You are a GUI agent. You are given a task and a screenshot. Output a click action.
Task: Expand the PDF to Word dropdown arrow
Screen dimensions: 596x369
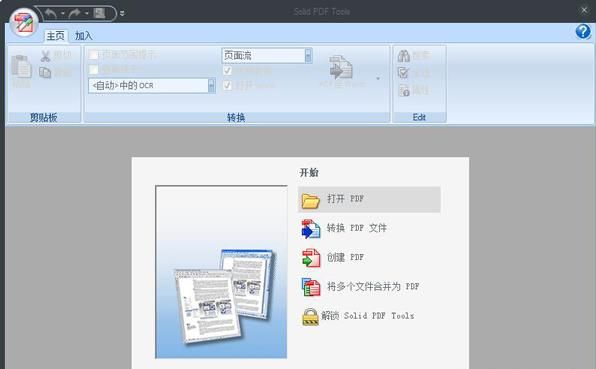pyautogui.click(x=378, y=79)
